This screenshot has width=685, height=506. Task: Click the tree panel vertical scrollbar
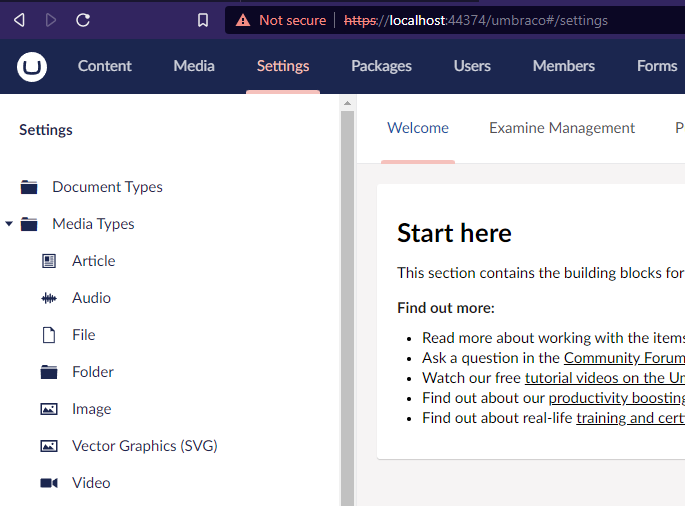click(347, 308)
